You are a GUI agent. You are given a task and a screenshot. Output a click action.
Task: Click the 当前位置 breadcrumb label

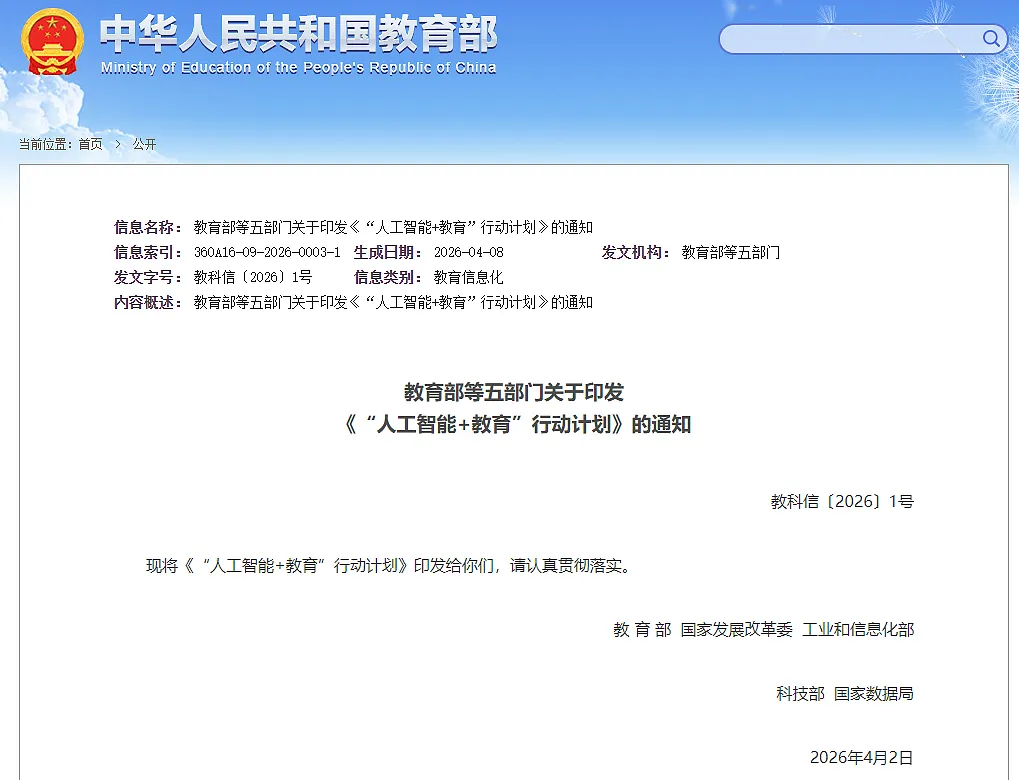[45, 144]
